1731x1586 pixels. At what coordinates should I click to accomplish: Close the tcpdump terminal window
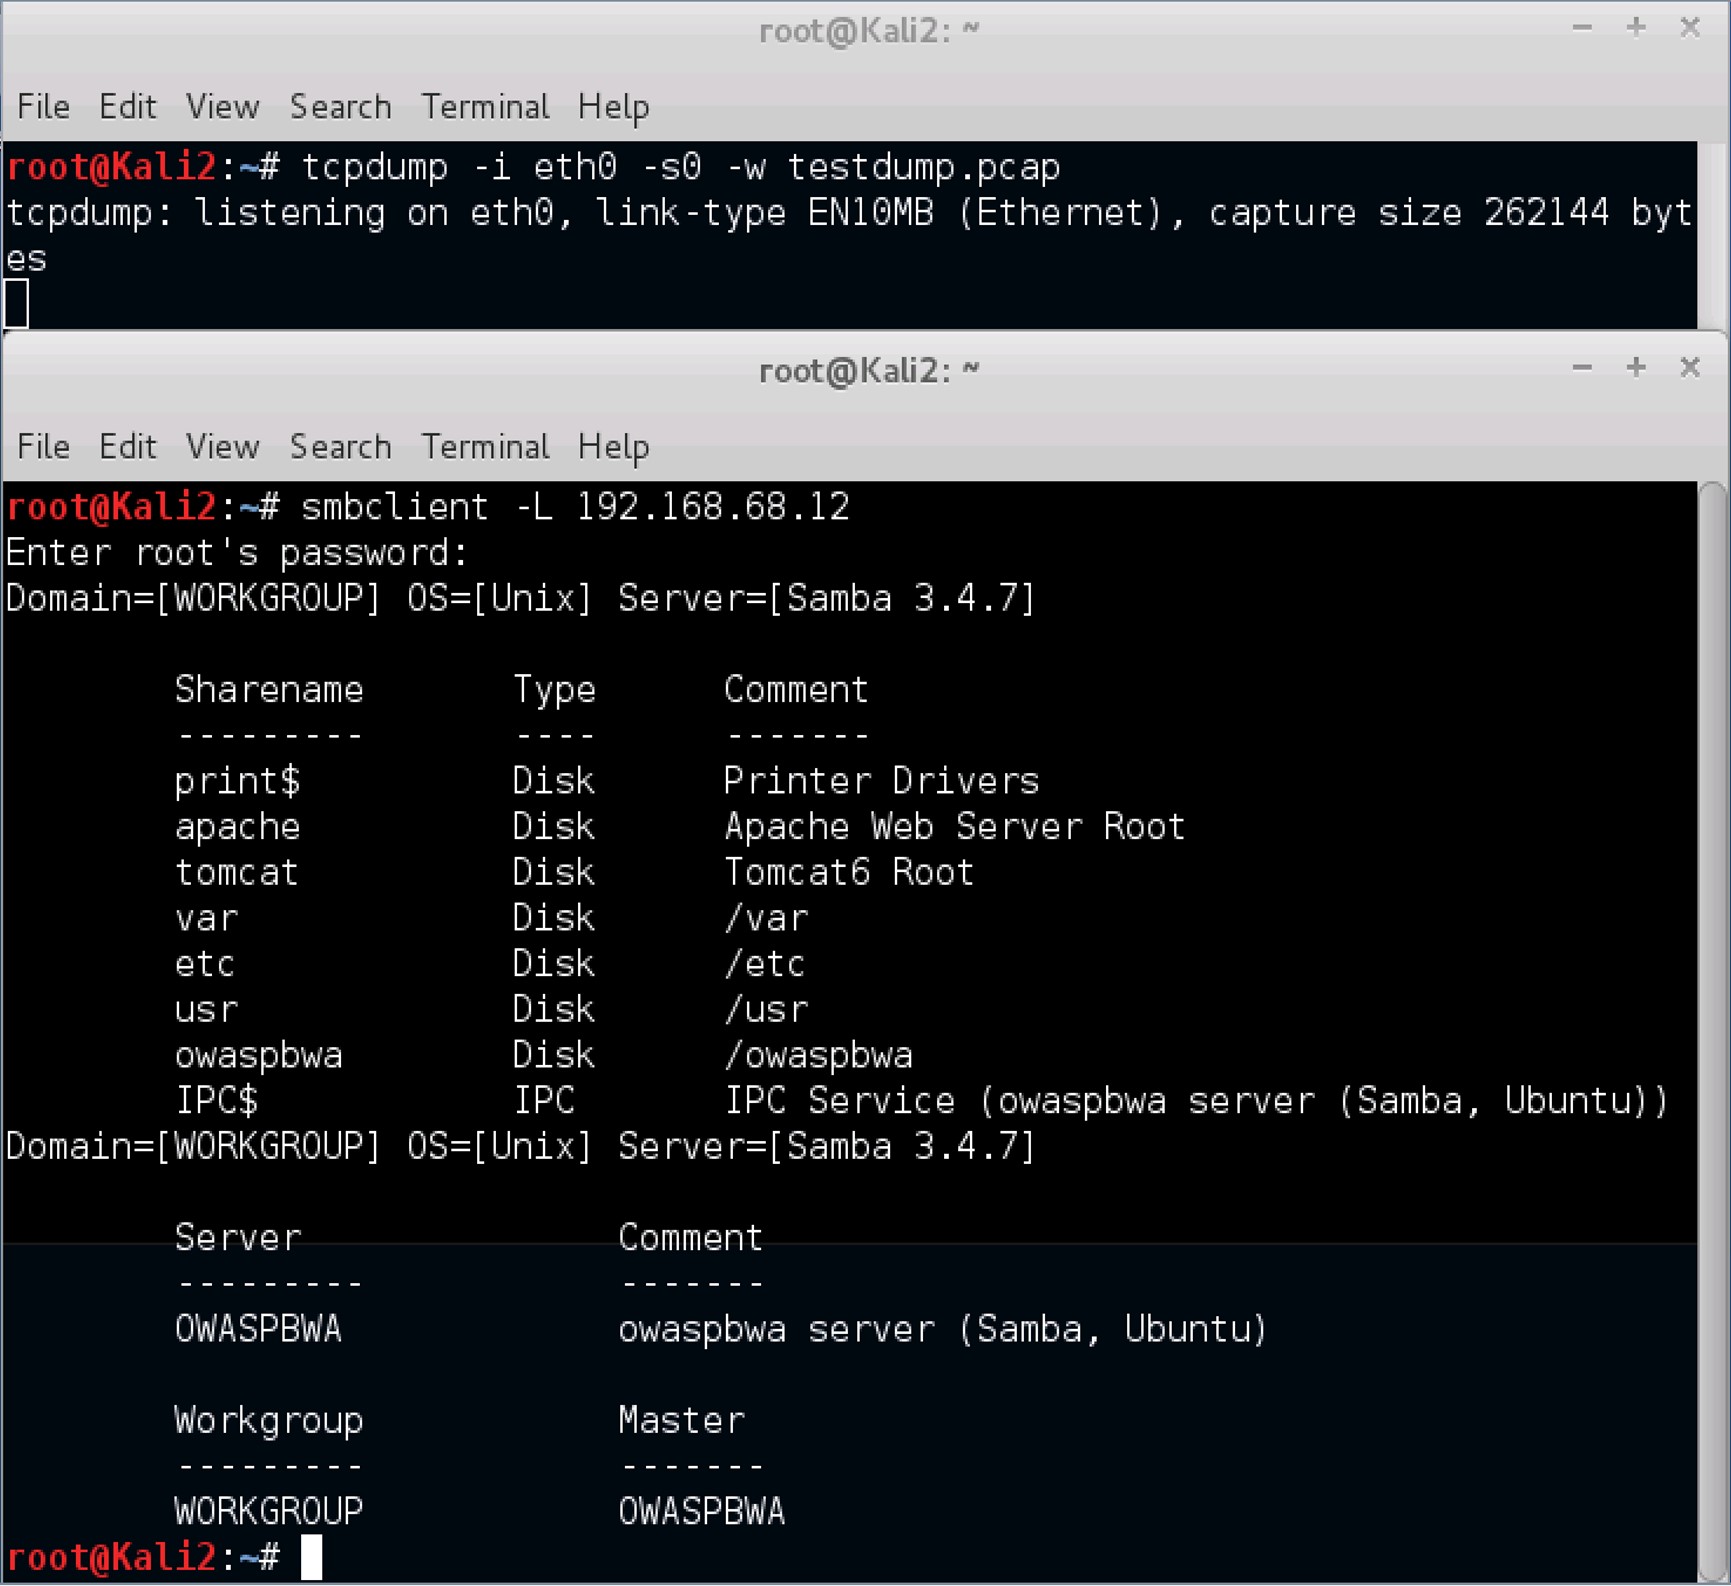(x=1690, y=28)
